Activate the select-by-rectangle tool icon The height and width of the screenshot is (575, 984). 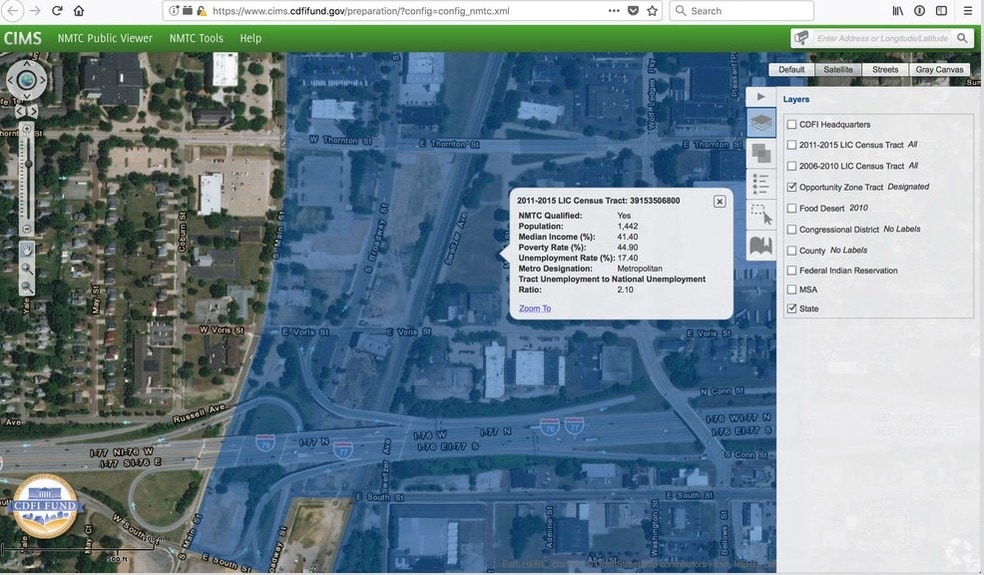coord(761,215)
